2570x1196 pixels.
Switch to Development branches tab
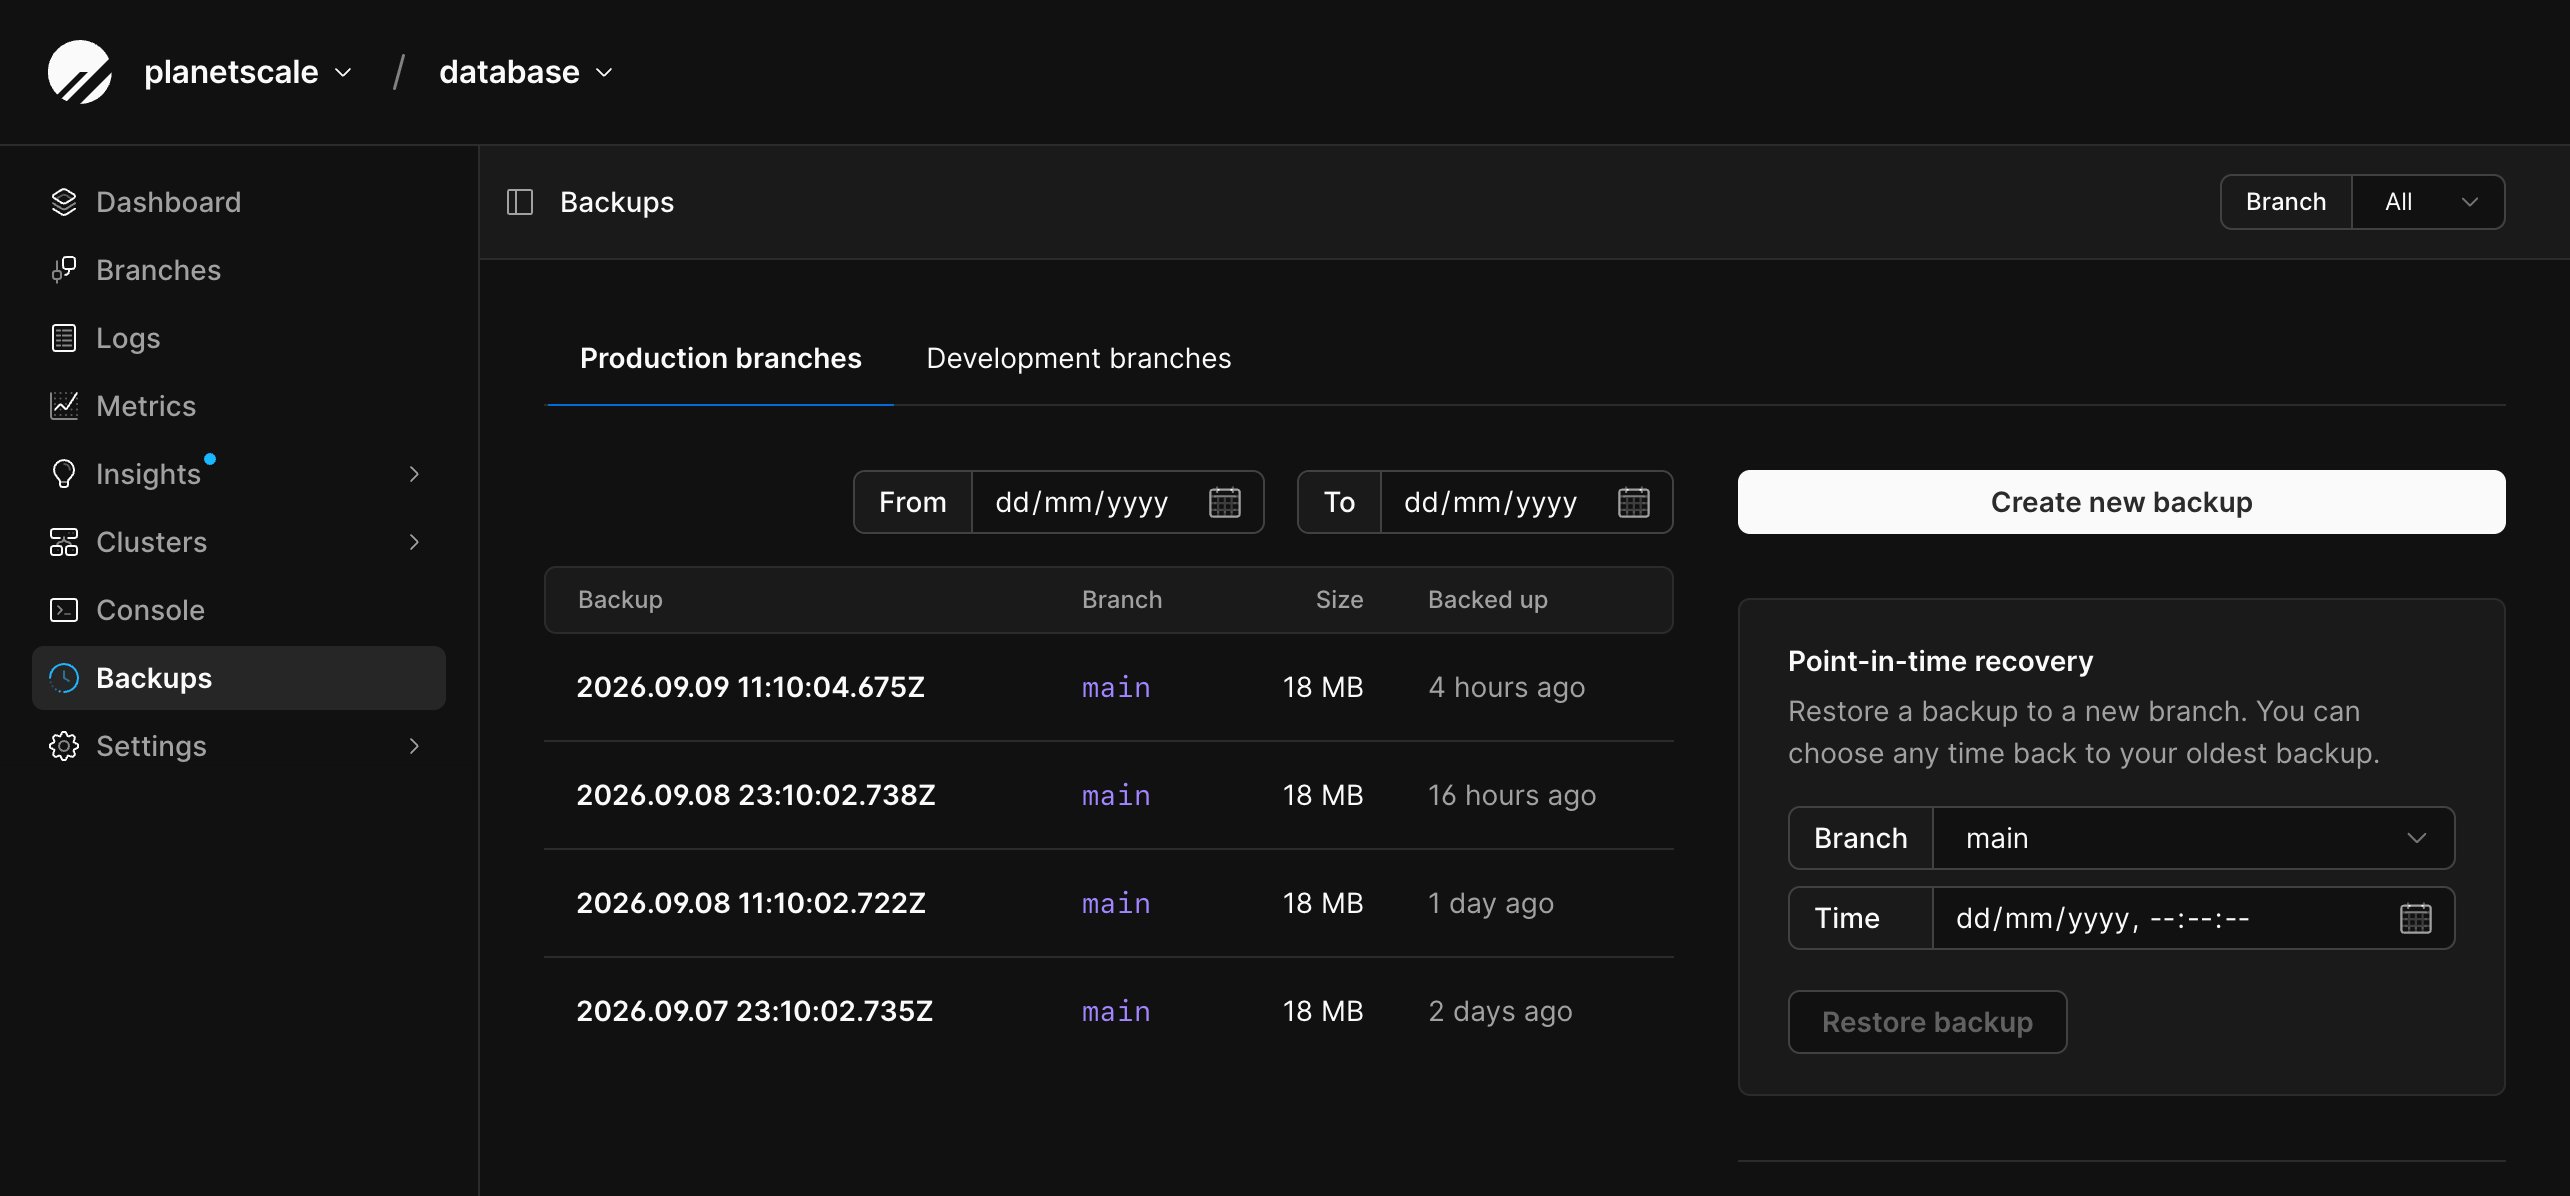coord(1078,358)
